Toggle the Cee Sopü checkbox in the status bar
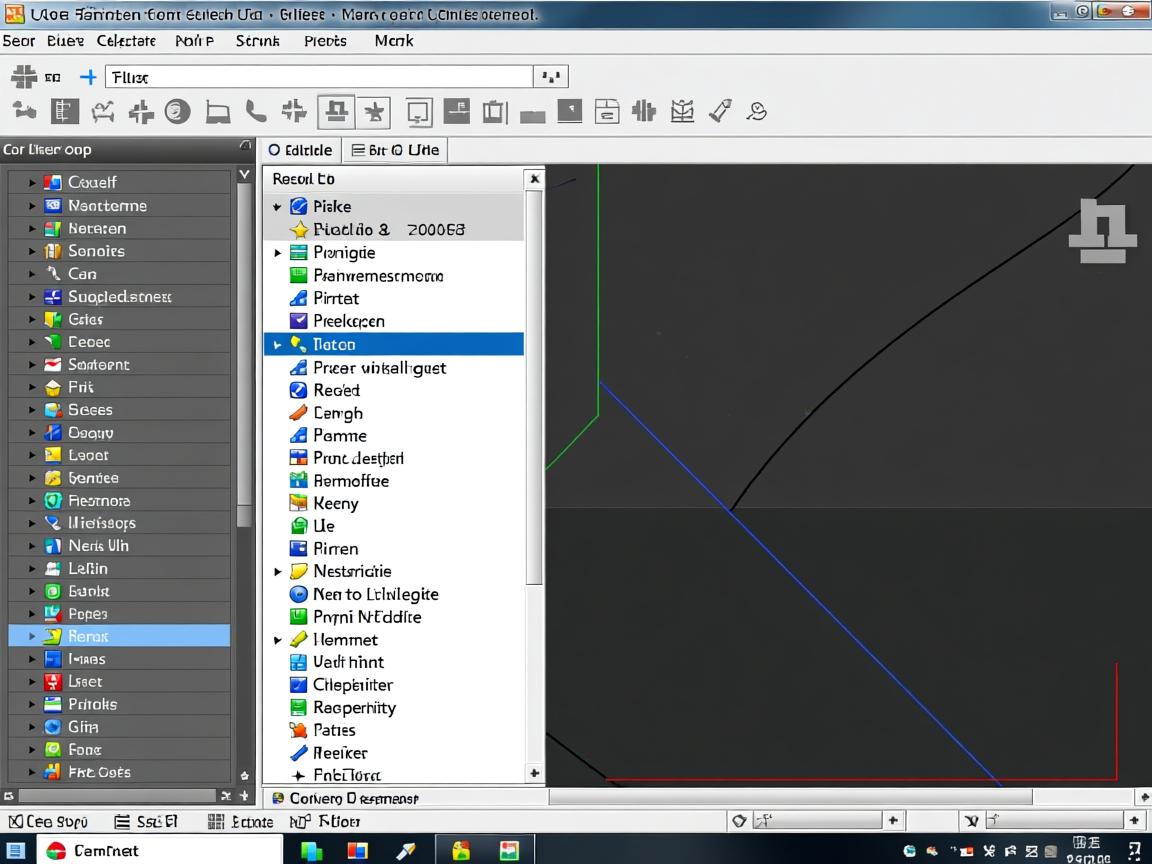 (x=15, y=821)
